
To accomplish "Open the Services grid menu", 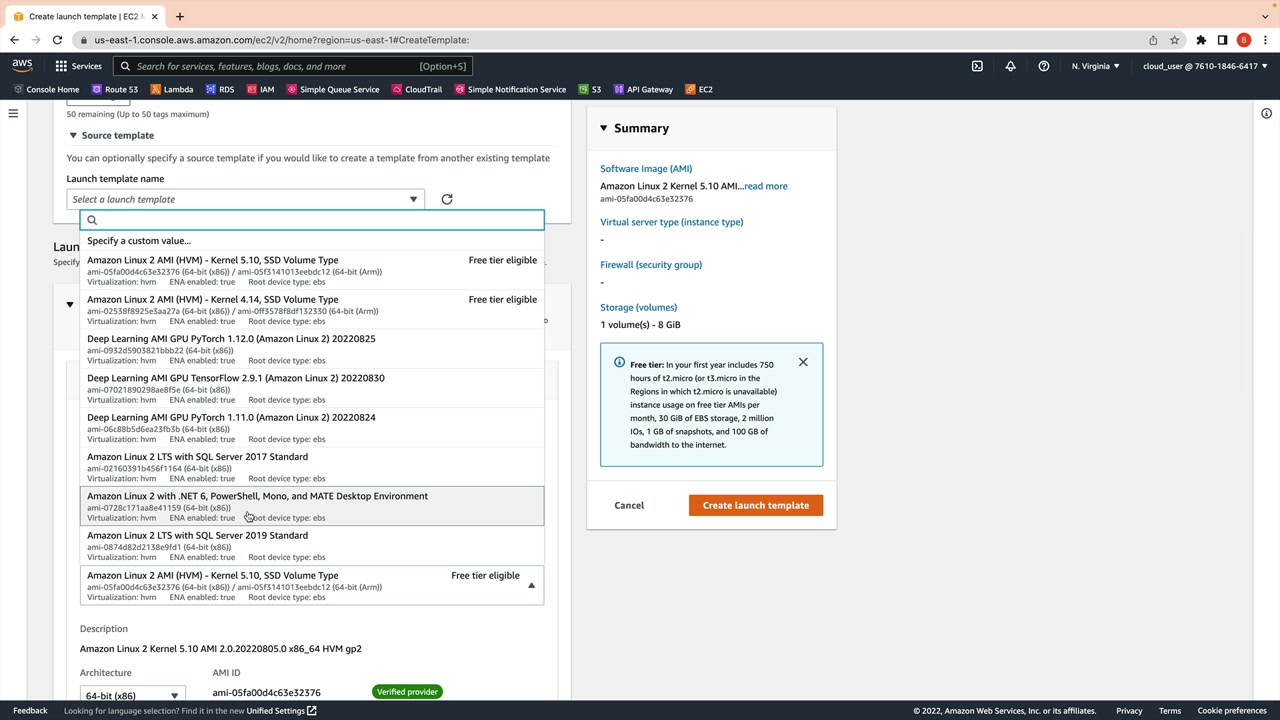I will pos(78,66).
